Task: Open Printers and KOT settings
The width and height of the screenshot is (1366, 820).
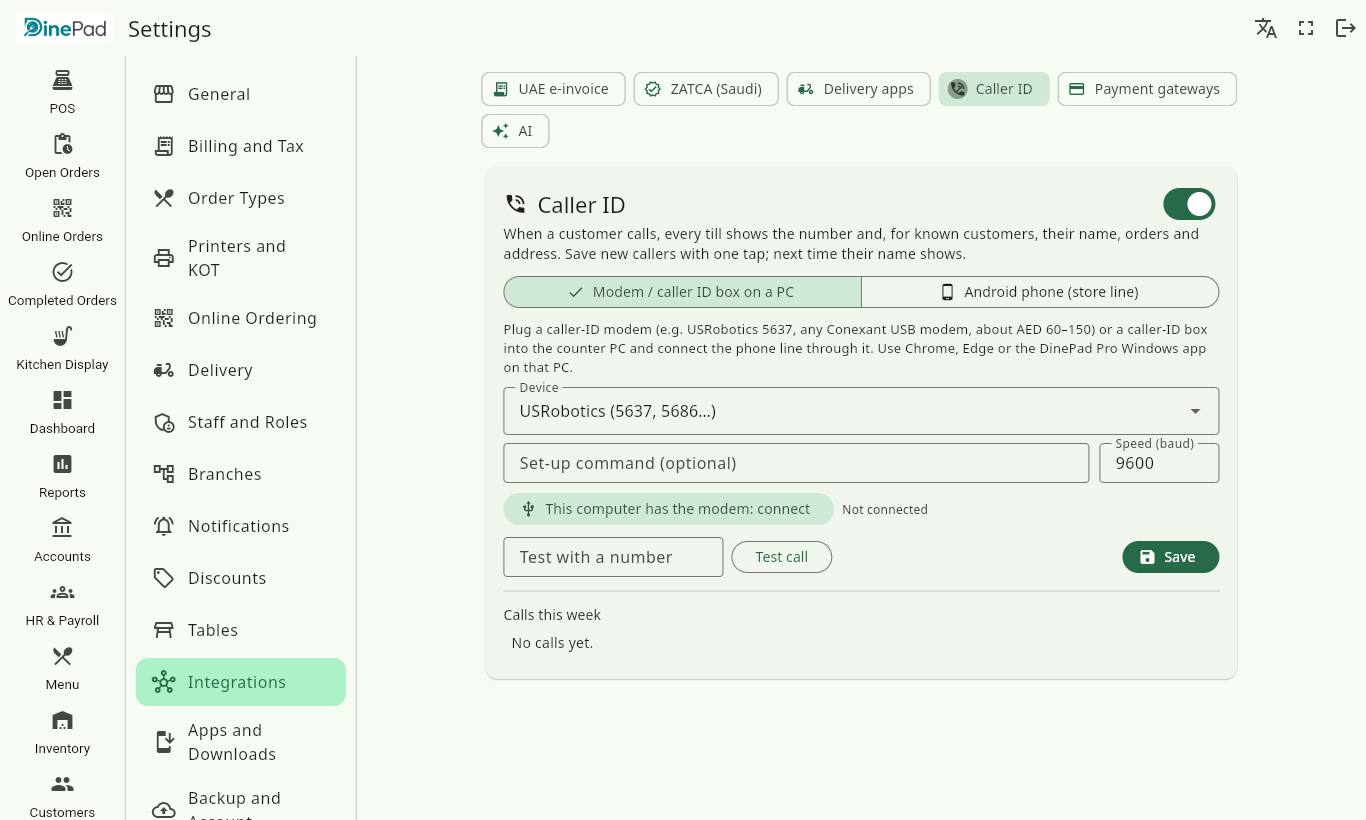Action: click(x=241, y=258)
